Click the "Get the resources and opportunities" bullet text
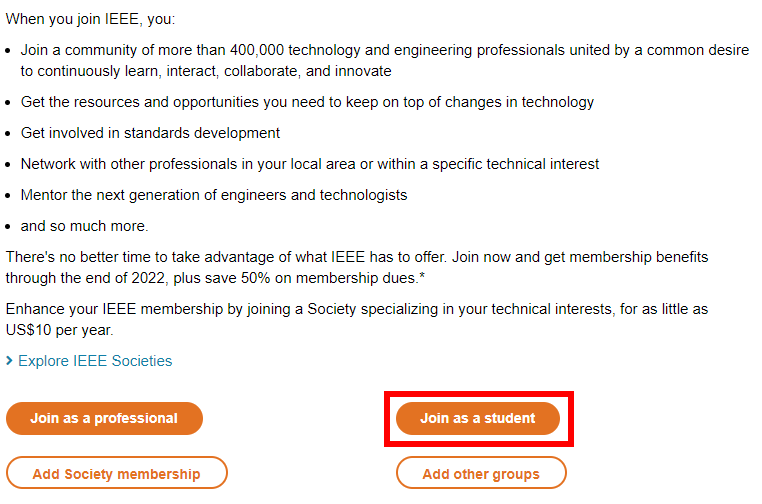 click(x=307, y=102)
